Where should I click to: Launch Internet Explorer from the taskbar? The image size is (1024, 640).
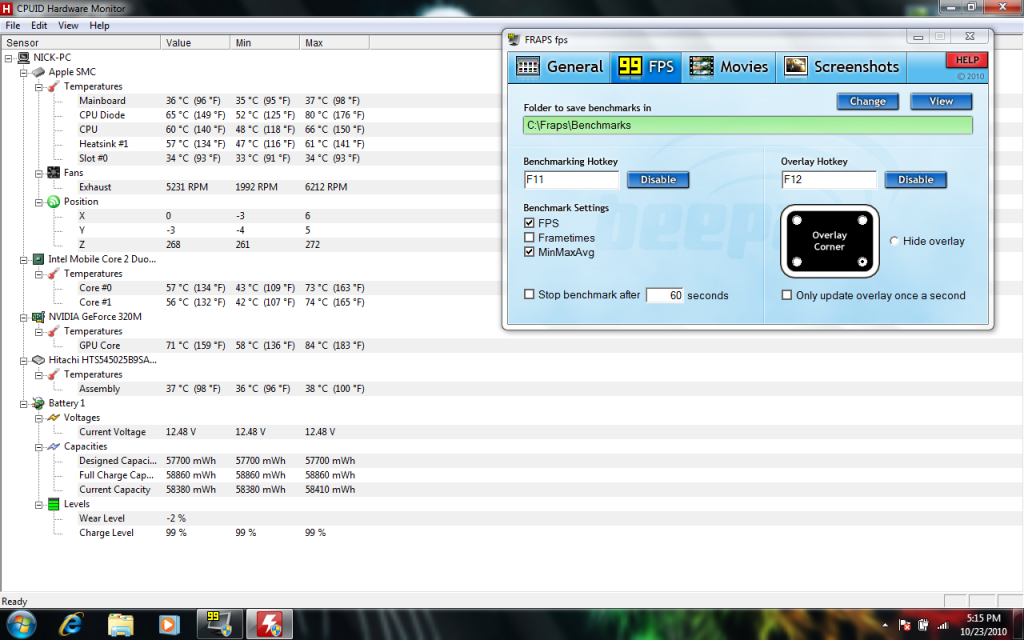click(71, 625)
